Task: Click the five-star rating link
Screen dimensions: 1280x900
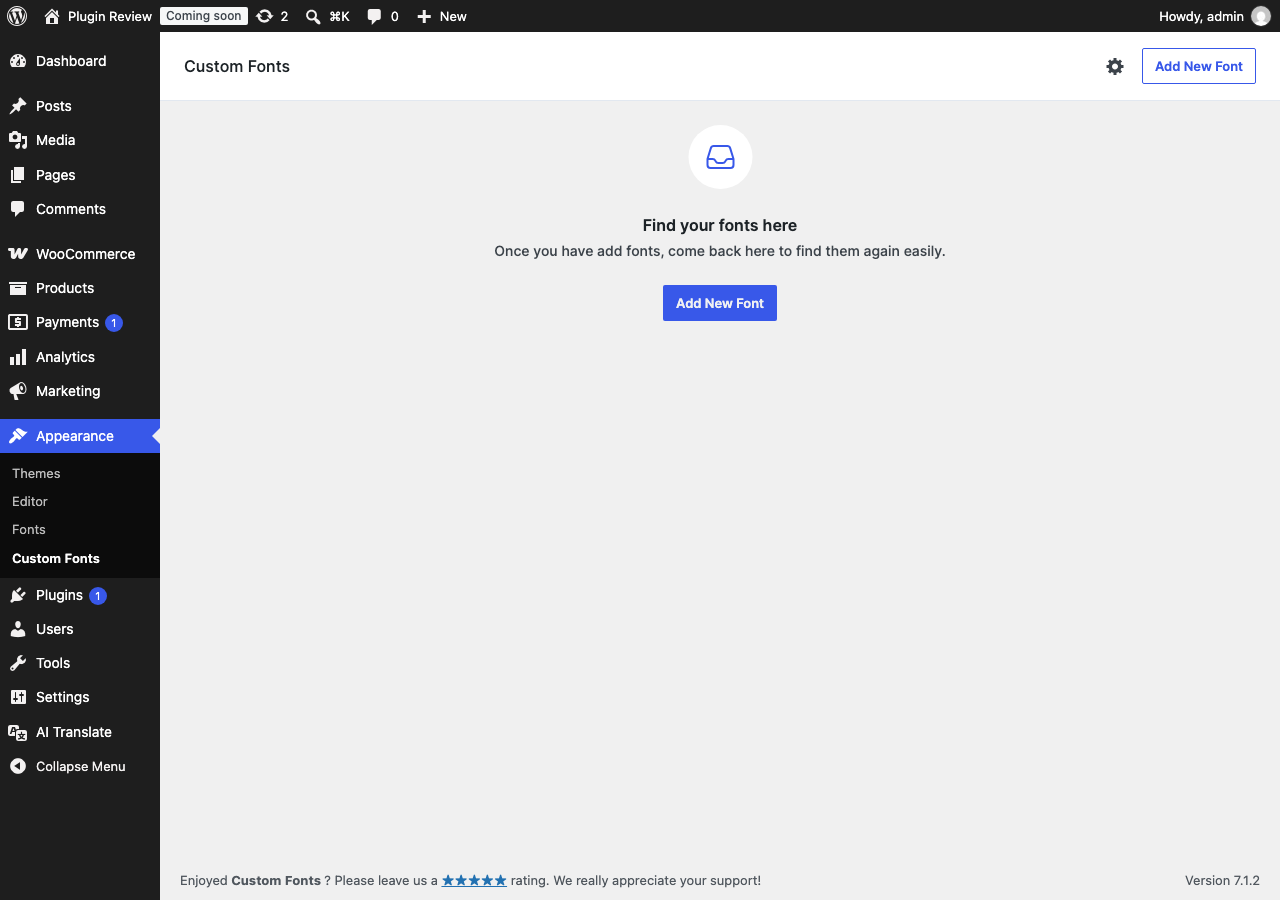Action: pos(474,880)
